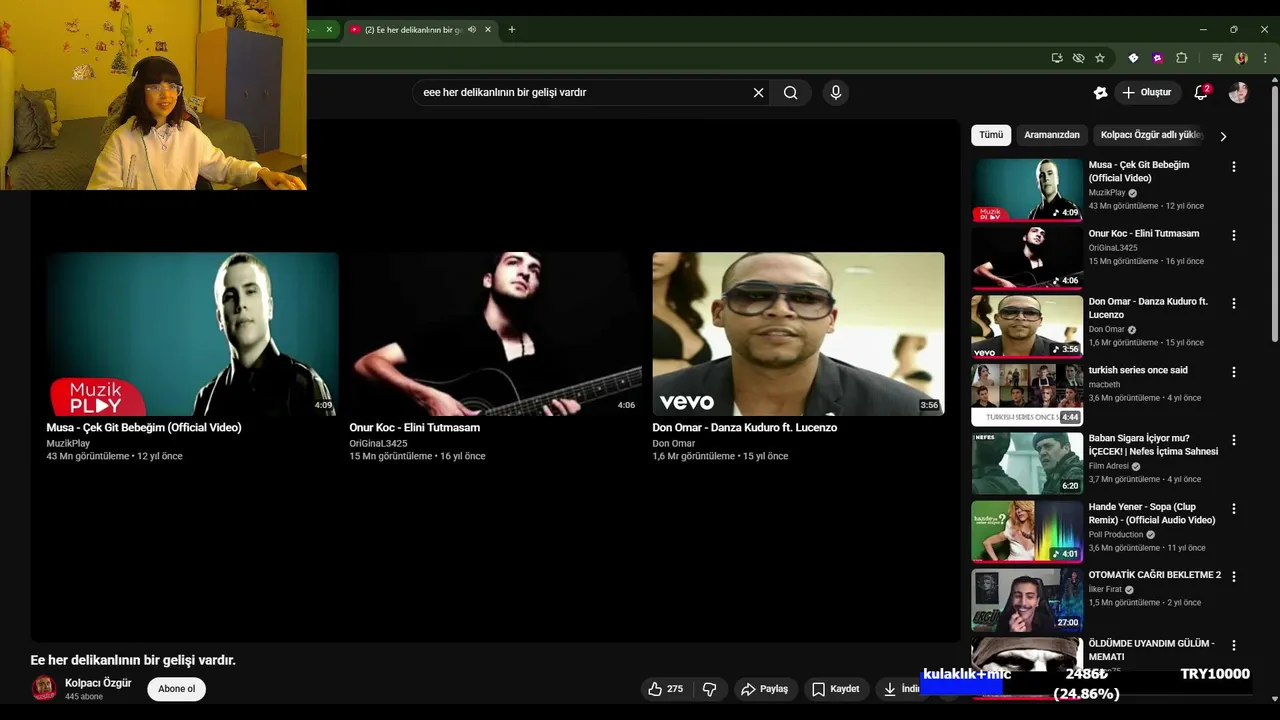Click the Kolpacı Özgür channel avatar

pyautogui.click(x=44, y=688)
